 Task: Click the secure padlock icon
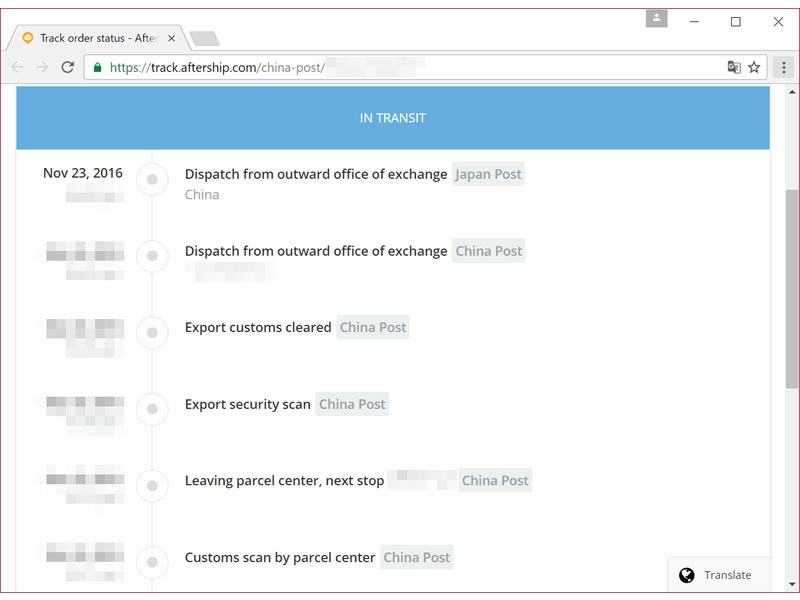[x=97, y=68]
